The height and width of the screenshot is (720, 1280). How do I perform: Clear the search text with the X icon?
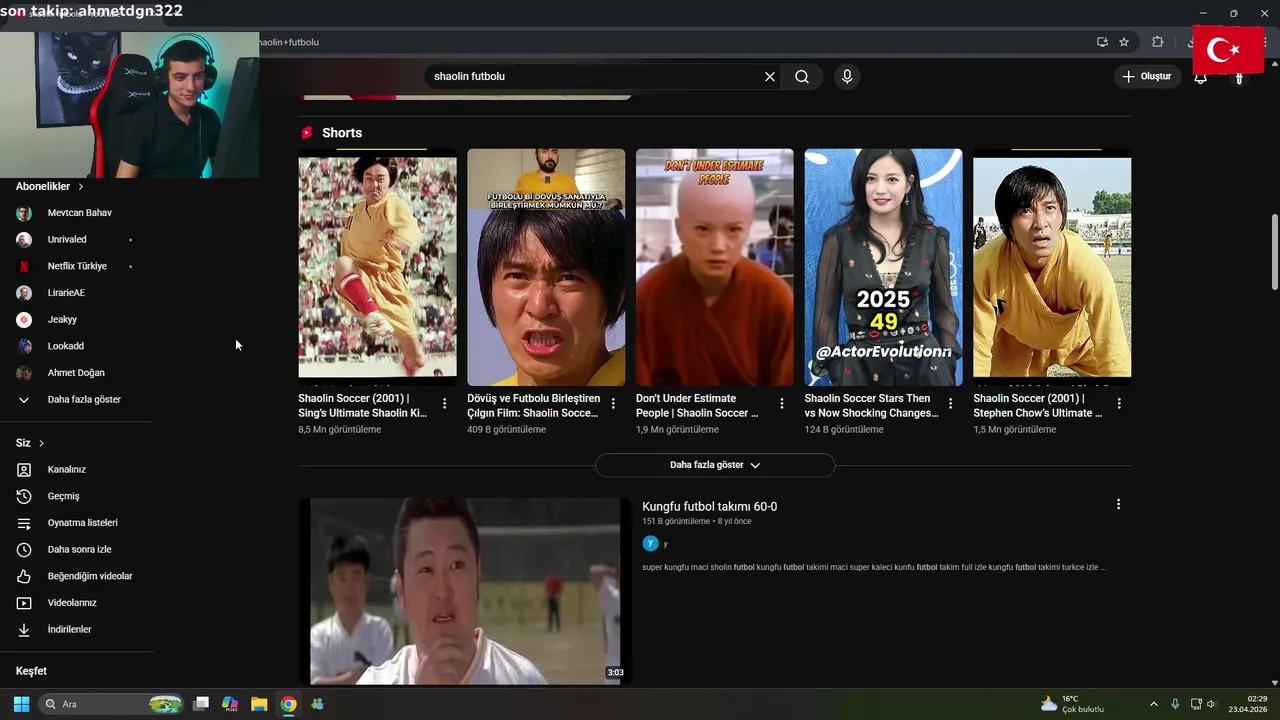[x=770, y=77]
